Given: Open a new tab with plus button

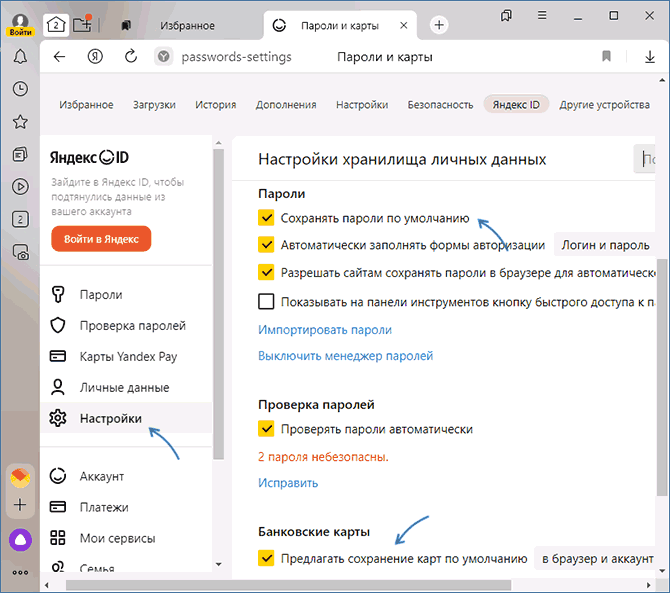Looking at the screenshot, I should 439,25.
